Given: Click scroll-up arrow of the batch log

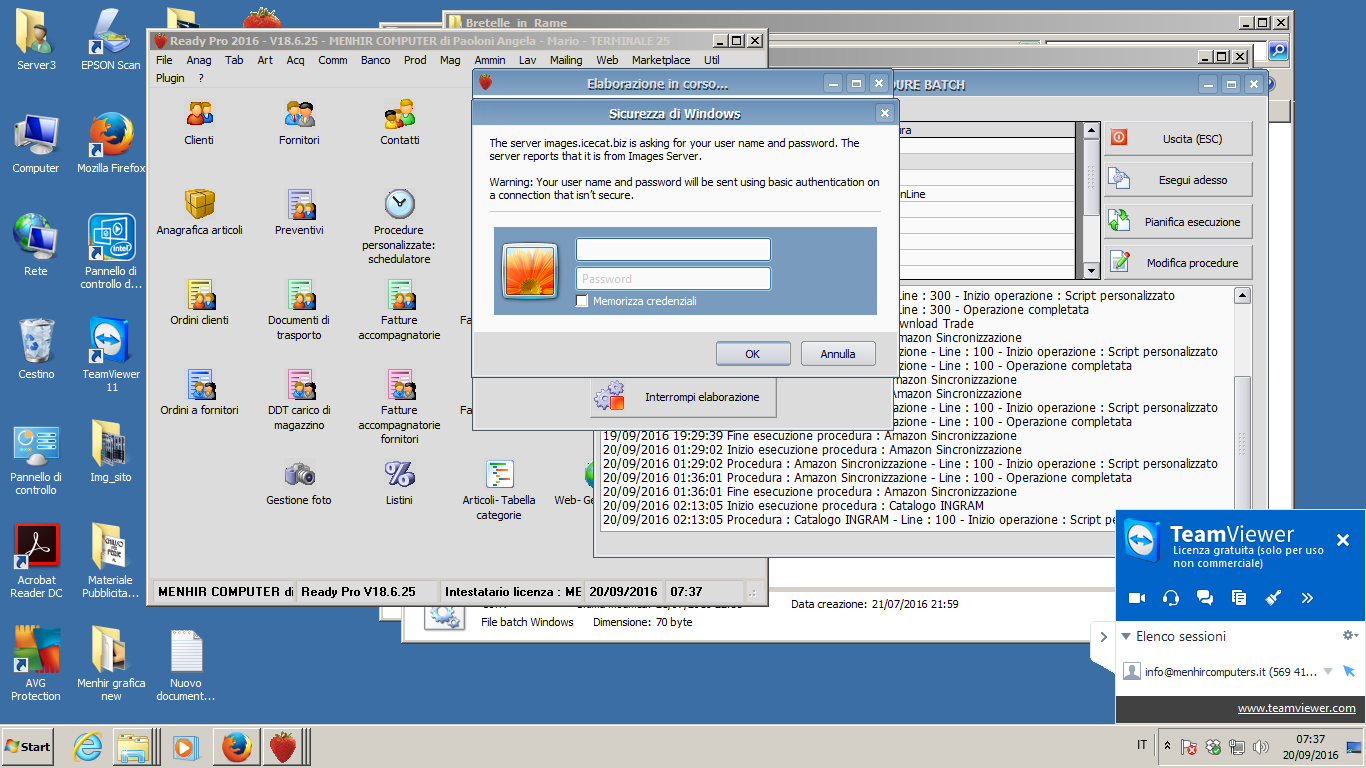Looking at the screenshot, I should point(1242,296).
